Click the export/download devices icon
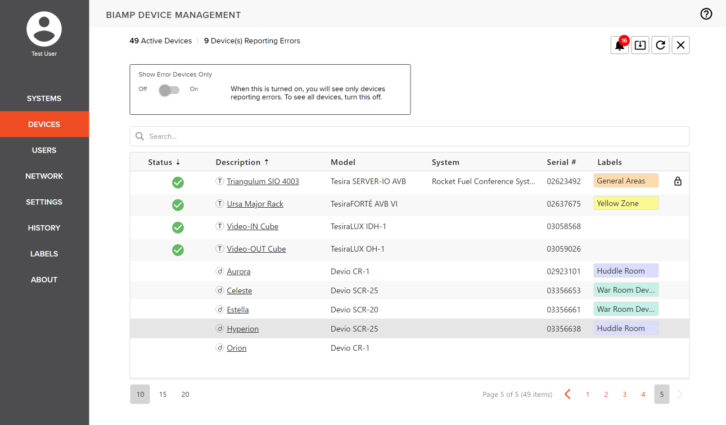This screenshot has width=726, height=425. coord(640,45)
